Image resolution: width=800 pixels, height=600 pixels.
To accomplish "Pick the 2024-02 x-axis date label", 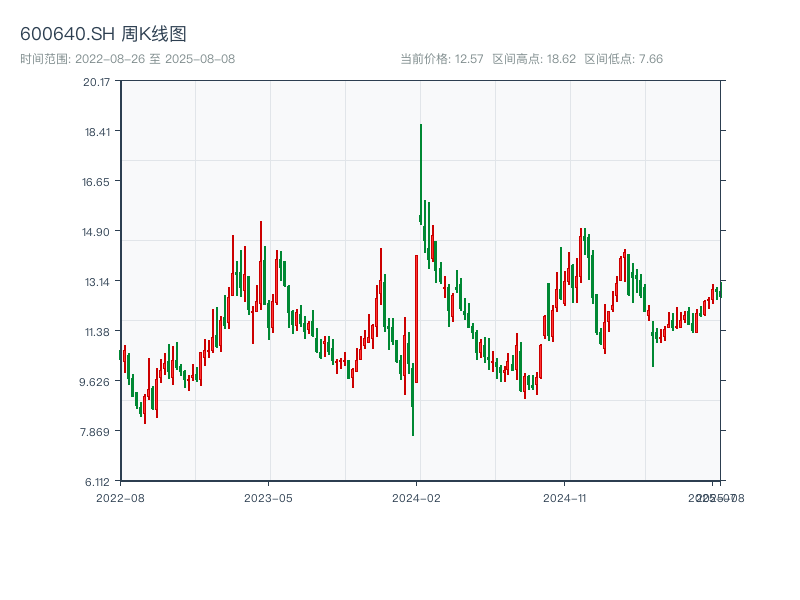I will click(x=417, y=497).
